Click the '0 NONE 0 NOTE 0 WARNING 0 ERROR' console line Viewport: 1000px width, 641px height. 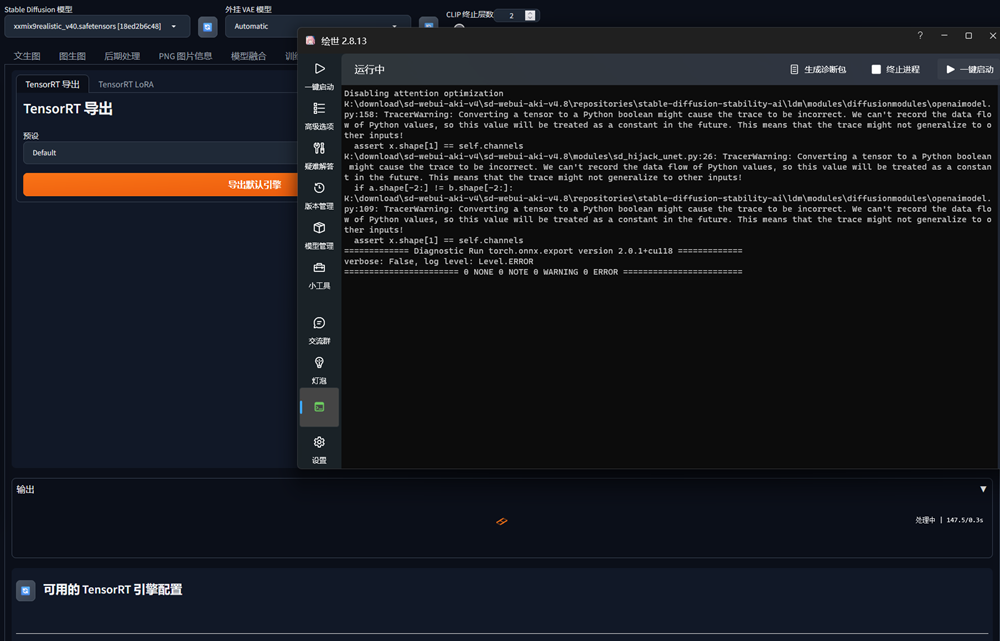click(543, 272)
